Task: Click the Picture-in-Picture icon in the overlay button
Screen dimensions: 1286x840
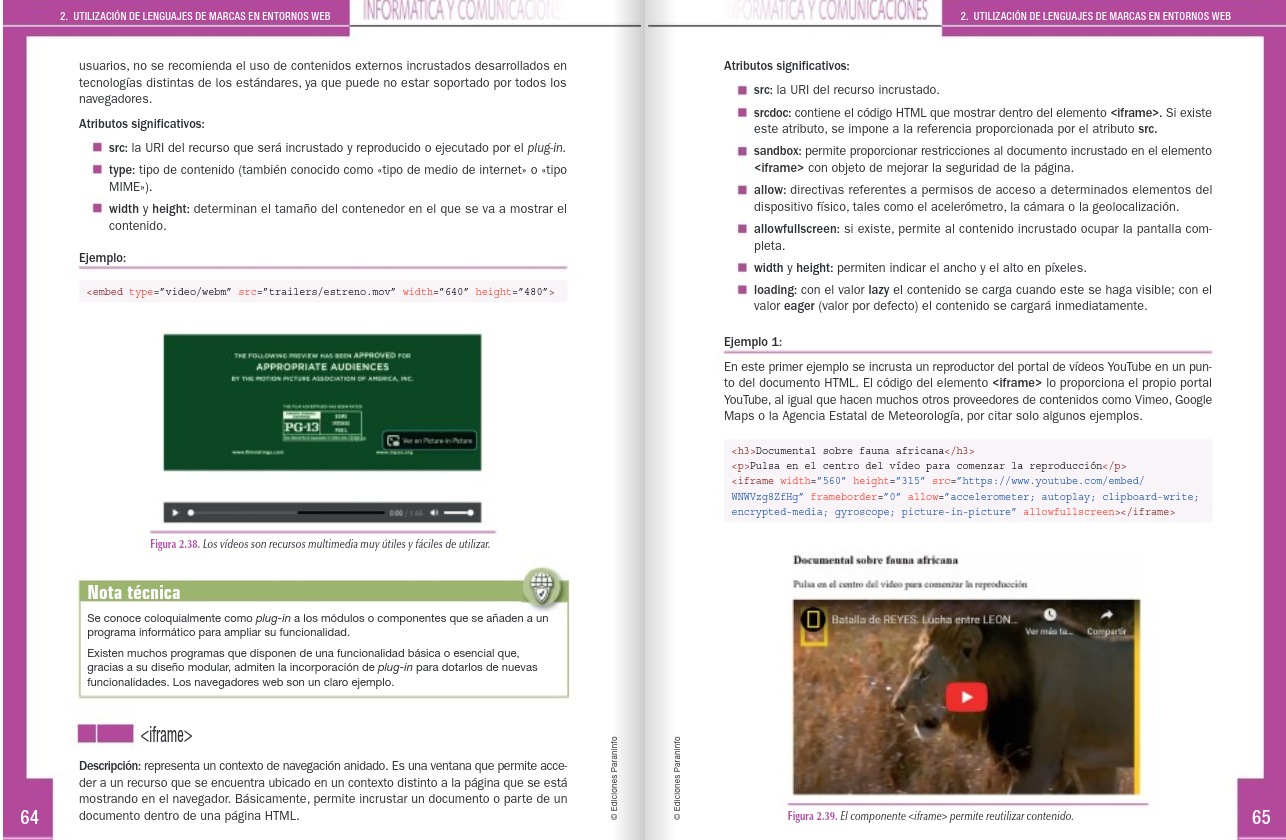Action: tap(392, 440)
